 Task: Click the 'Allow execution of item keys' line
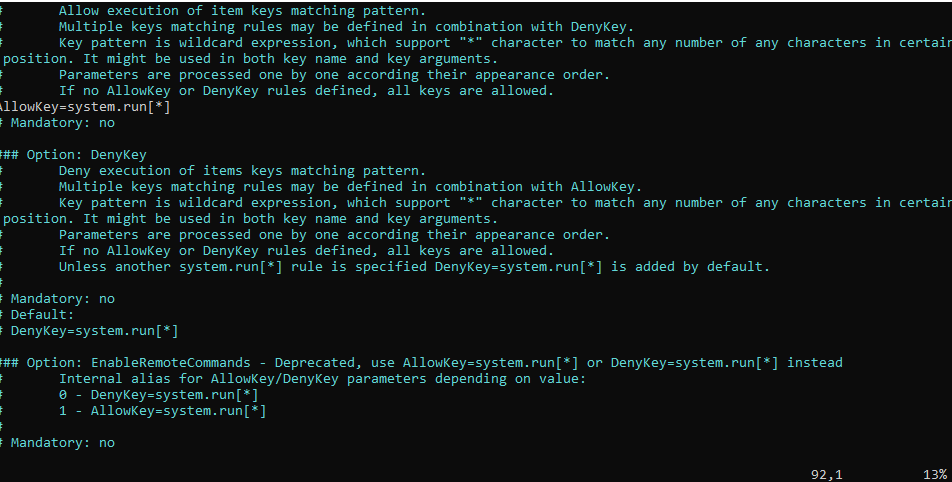point(242,11)
